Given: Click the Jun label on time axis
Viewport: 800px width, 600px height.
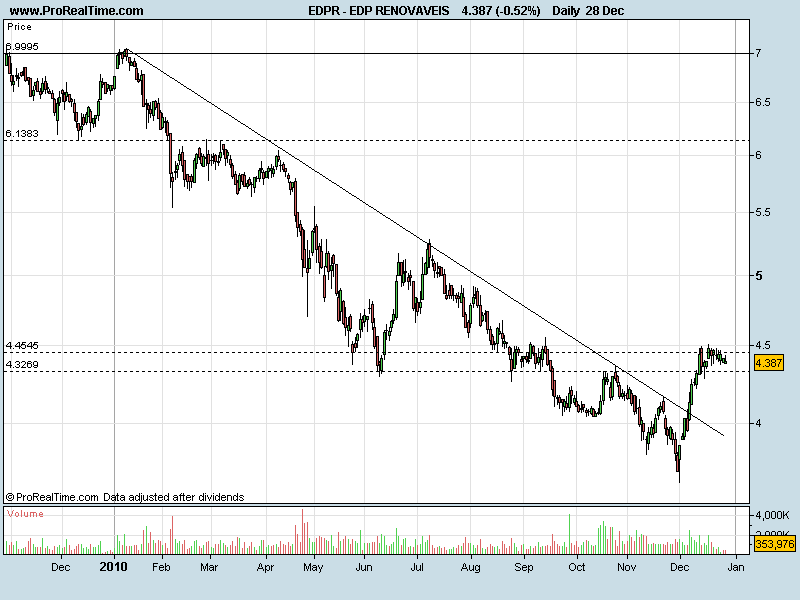Looking at the screenshot, I should tap(364, 567).
